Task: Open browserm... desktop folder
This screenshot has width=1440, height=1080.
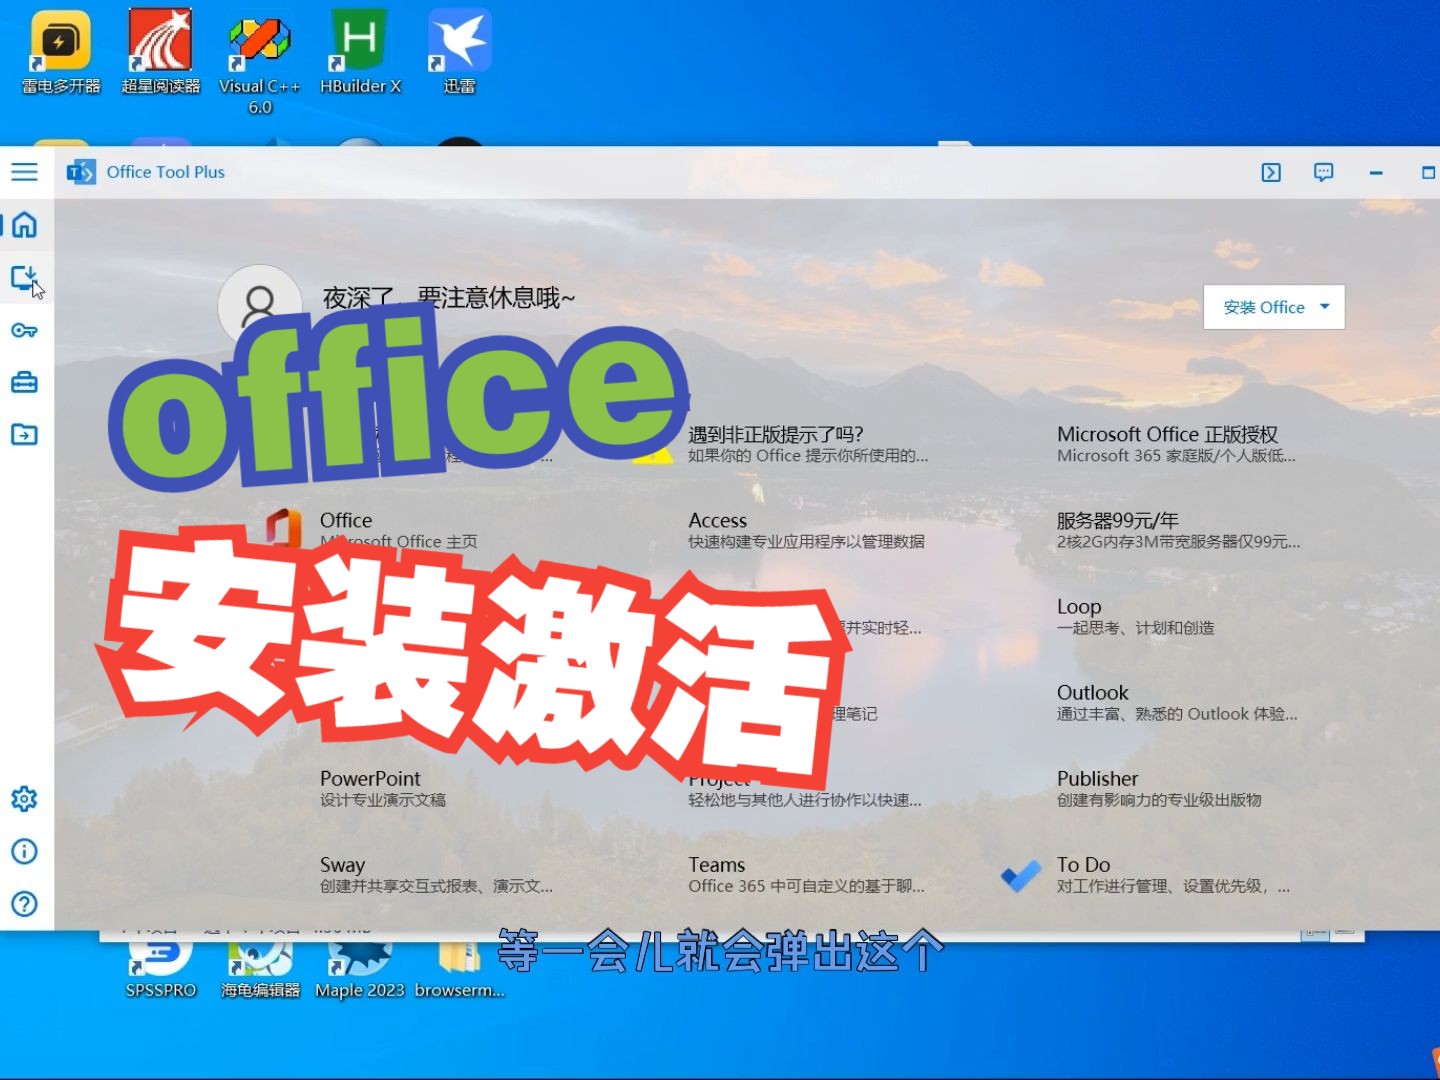Action: tap(460, 968)
